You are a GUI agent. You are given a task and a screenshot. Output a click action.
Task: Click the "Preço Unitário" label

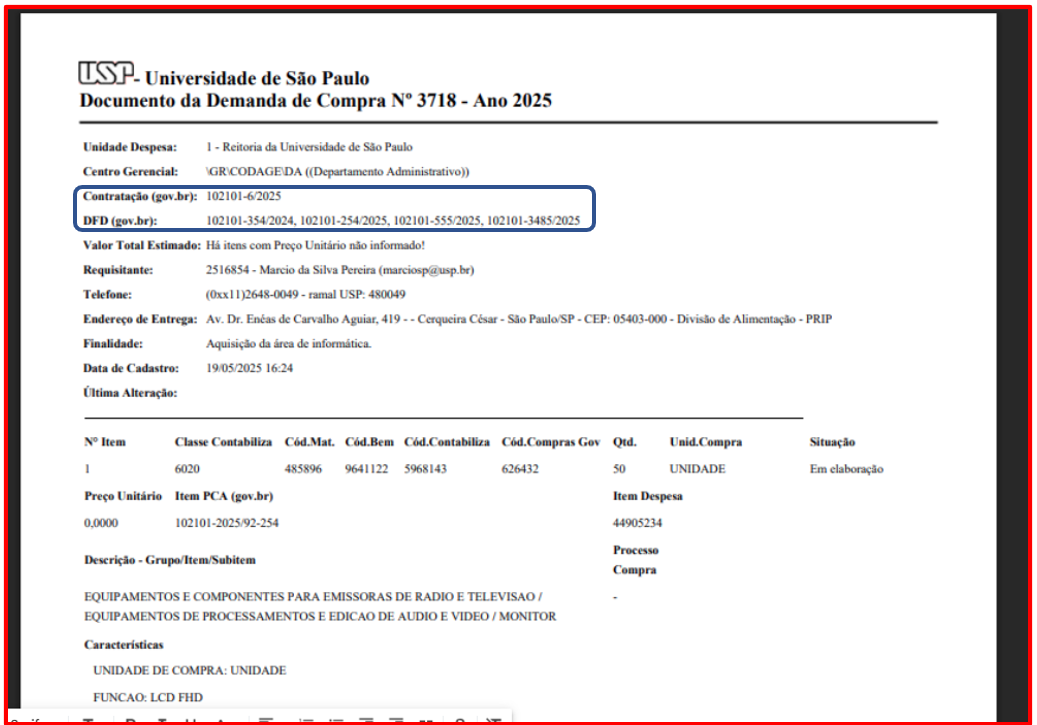(123, 496)
